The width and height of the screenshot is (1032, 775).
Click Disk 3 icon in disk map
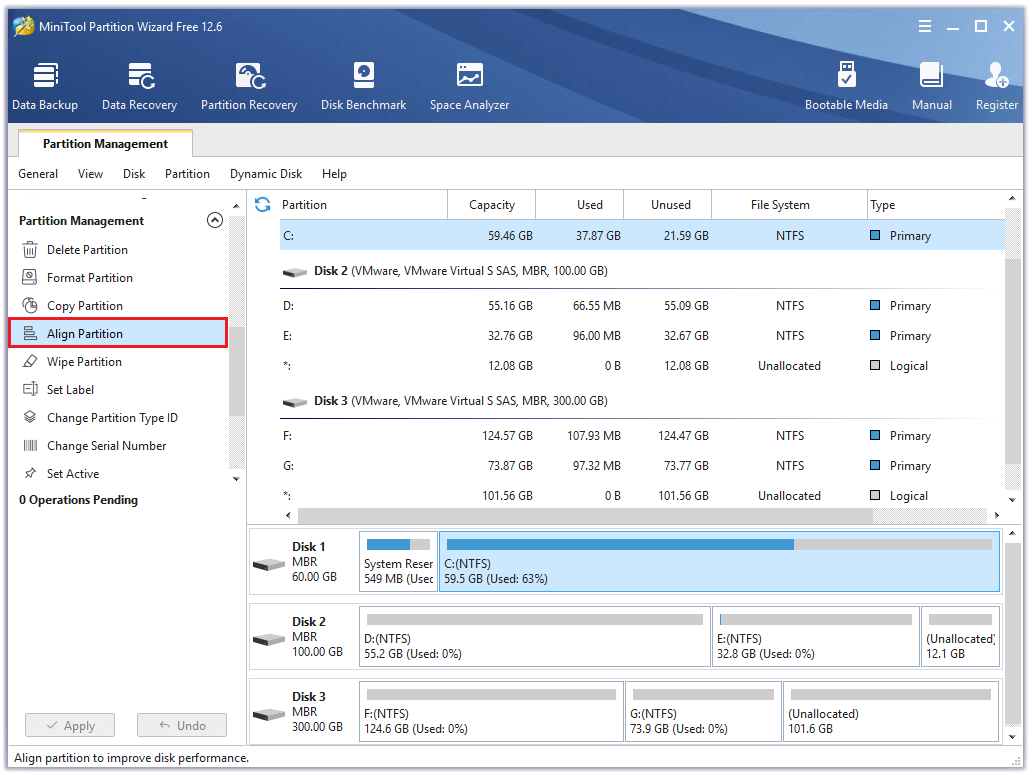269,714
